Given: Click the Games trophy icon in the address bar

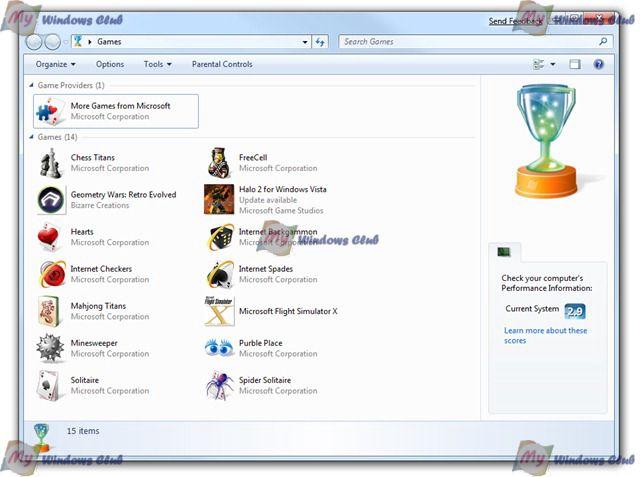Looking at the screenshot, I should coord(78,41).
